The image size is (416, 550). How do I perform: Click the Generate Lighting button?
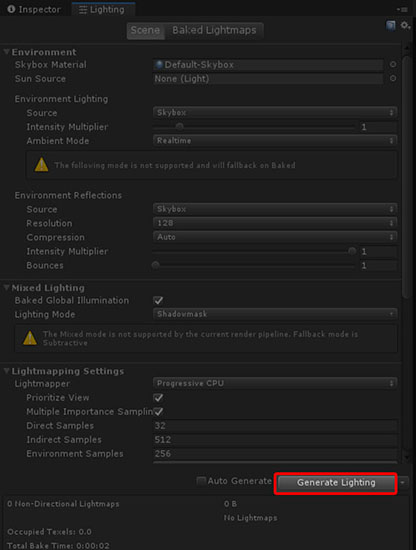point(336,483)
